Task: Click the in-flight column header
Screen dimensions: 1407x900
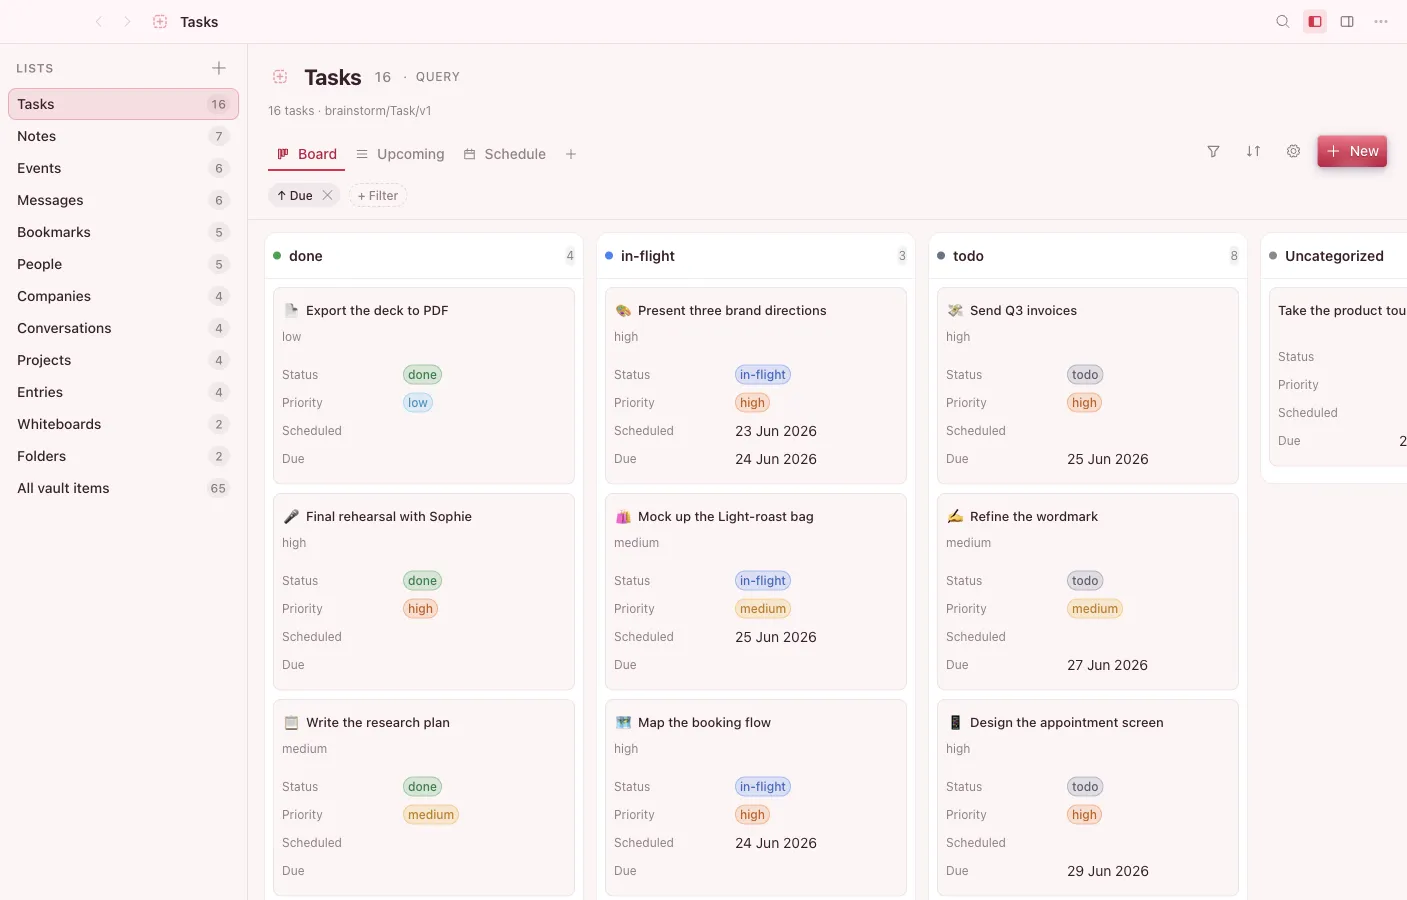Action: coord(755,256)
